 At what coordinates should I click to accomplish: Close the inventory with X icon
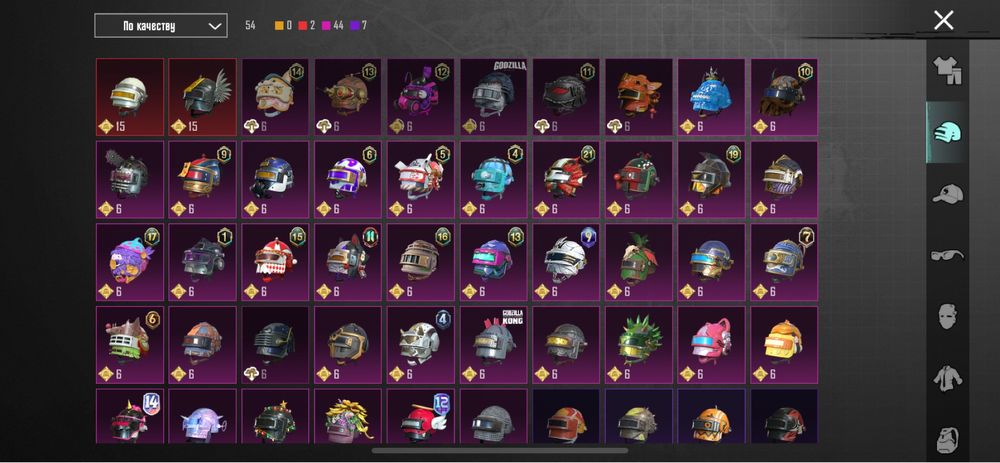943,20
